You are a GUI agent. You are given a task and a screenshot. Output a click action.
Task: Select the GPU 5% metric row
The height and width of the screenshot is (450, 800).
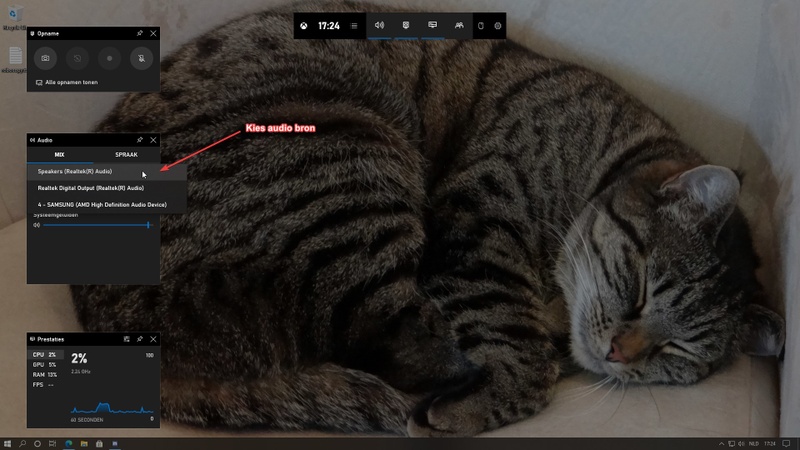(x=45, y=365)
